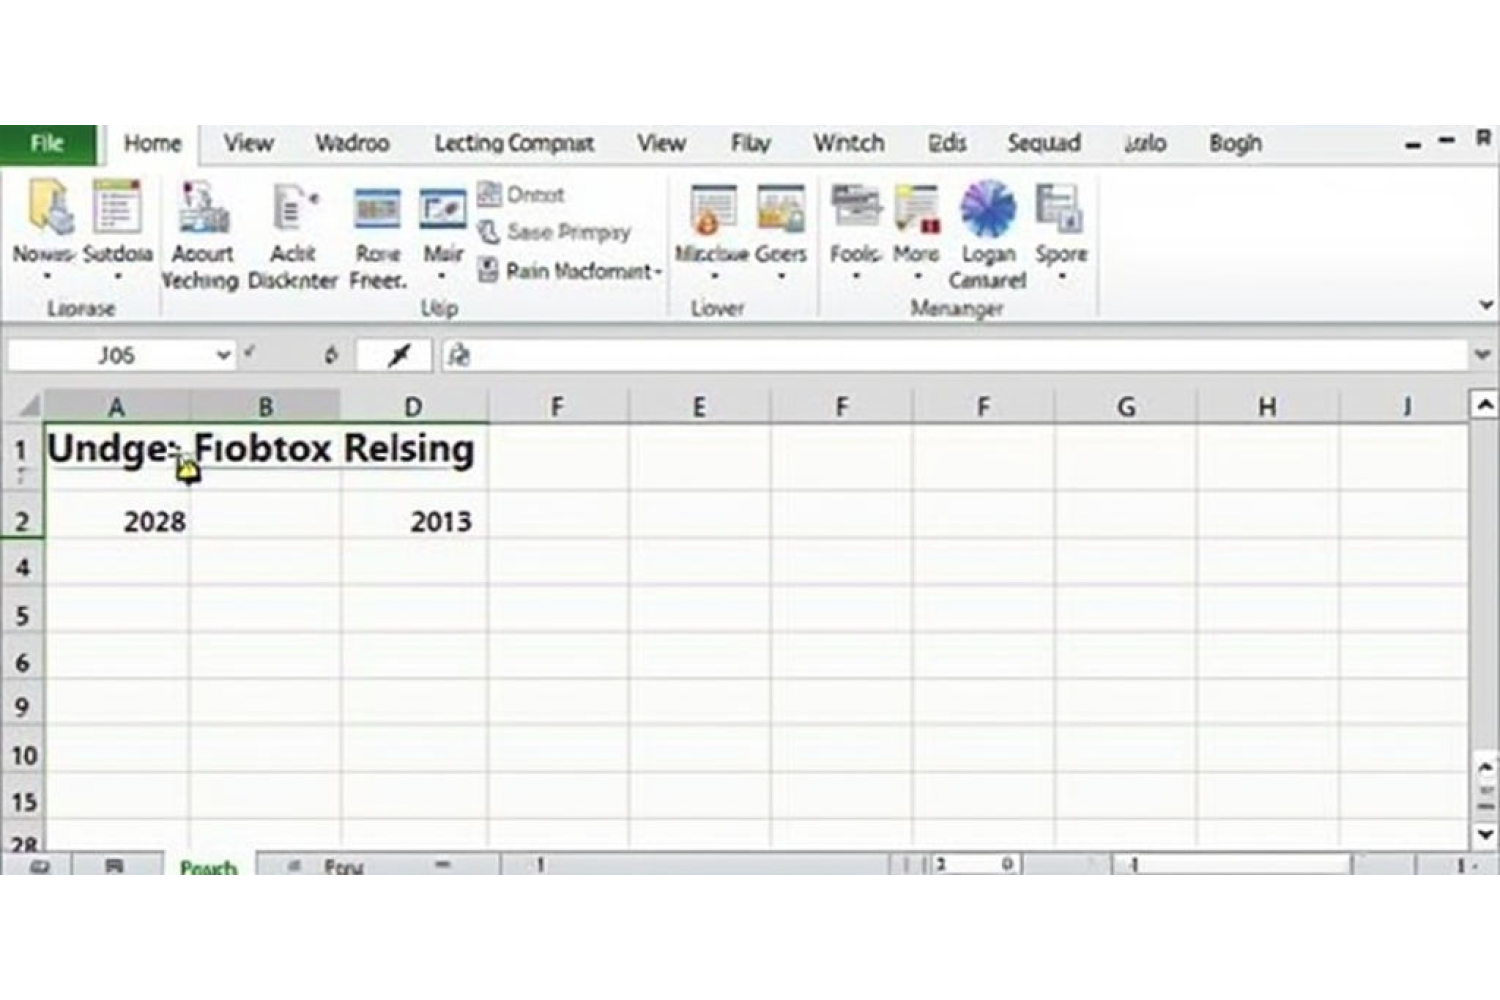Click the column G header
Viewport: 1500px width, 1000px height.
click(1125, 407)
